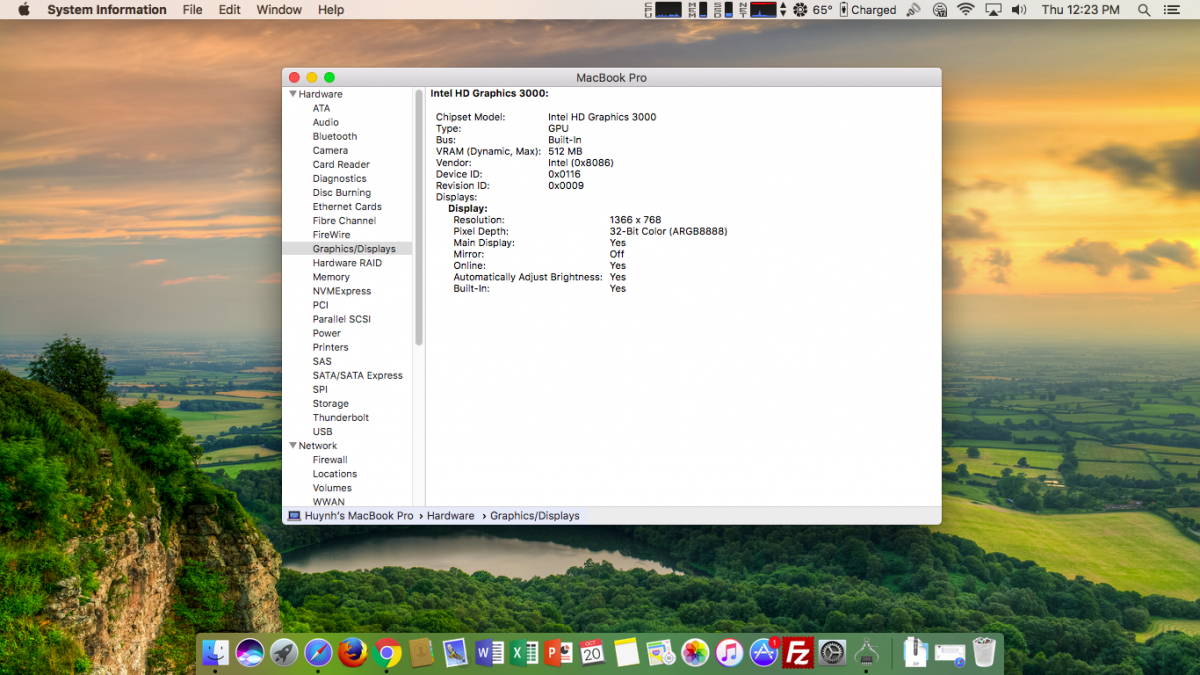Open Spotlight search magnifier icon

1144,10
